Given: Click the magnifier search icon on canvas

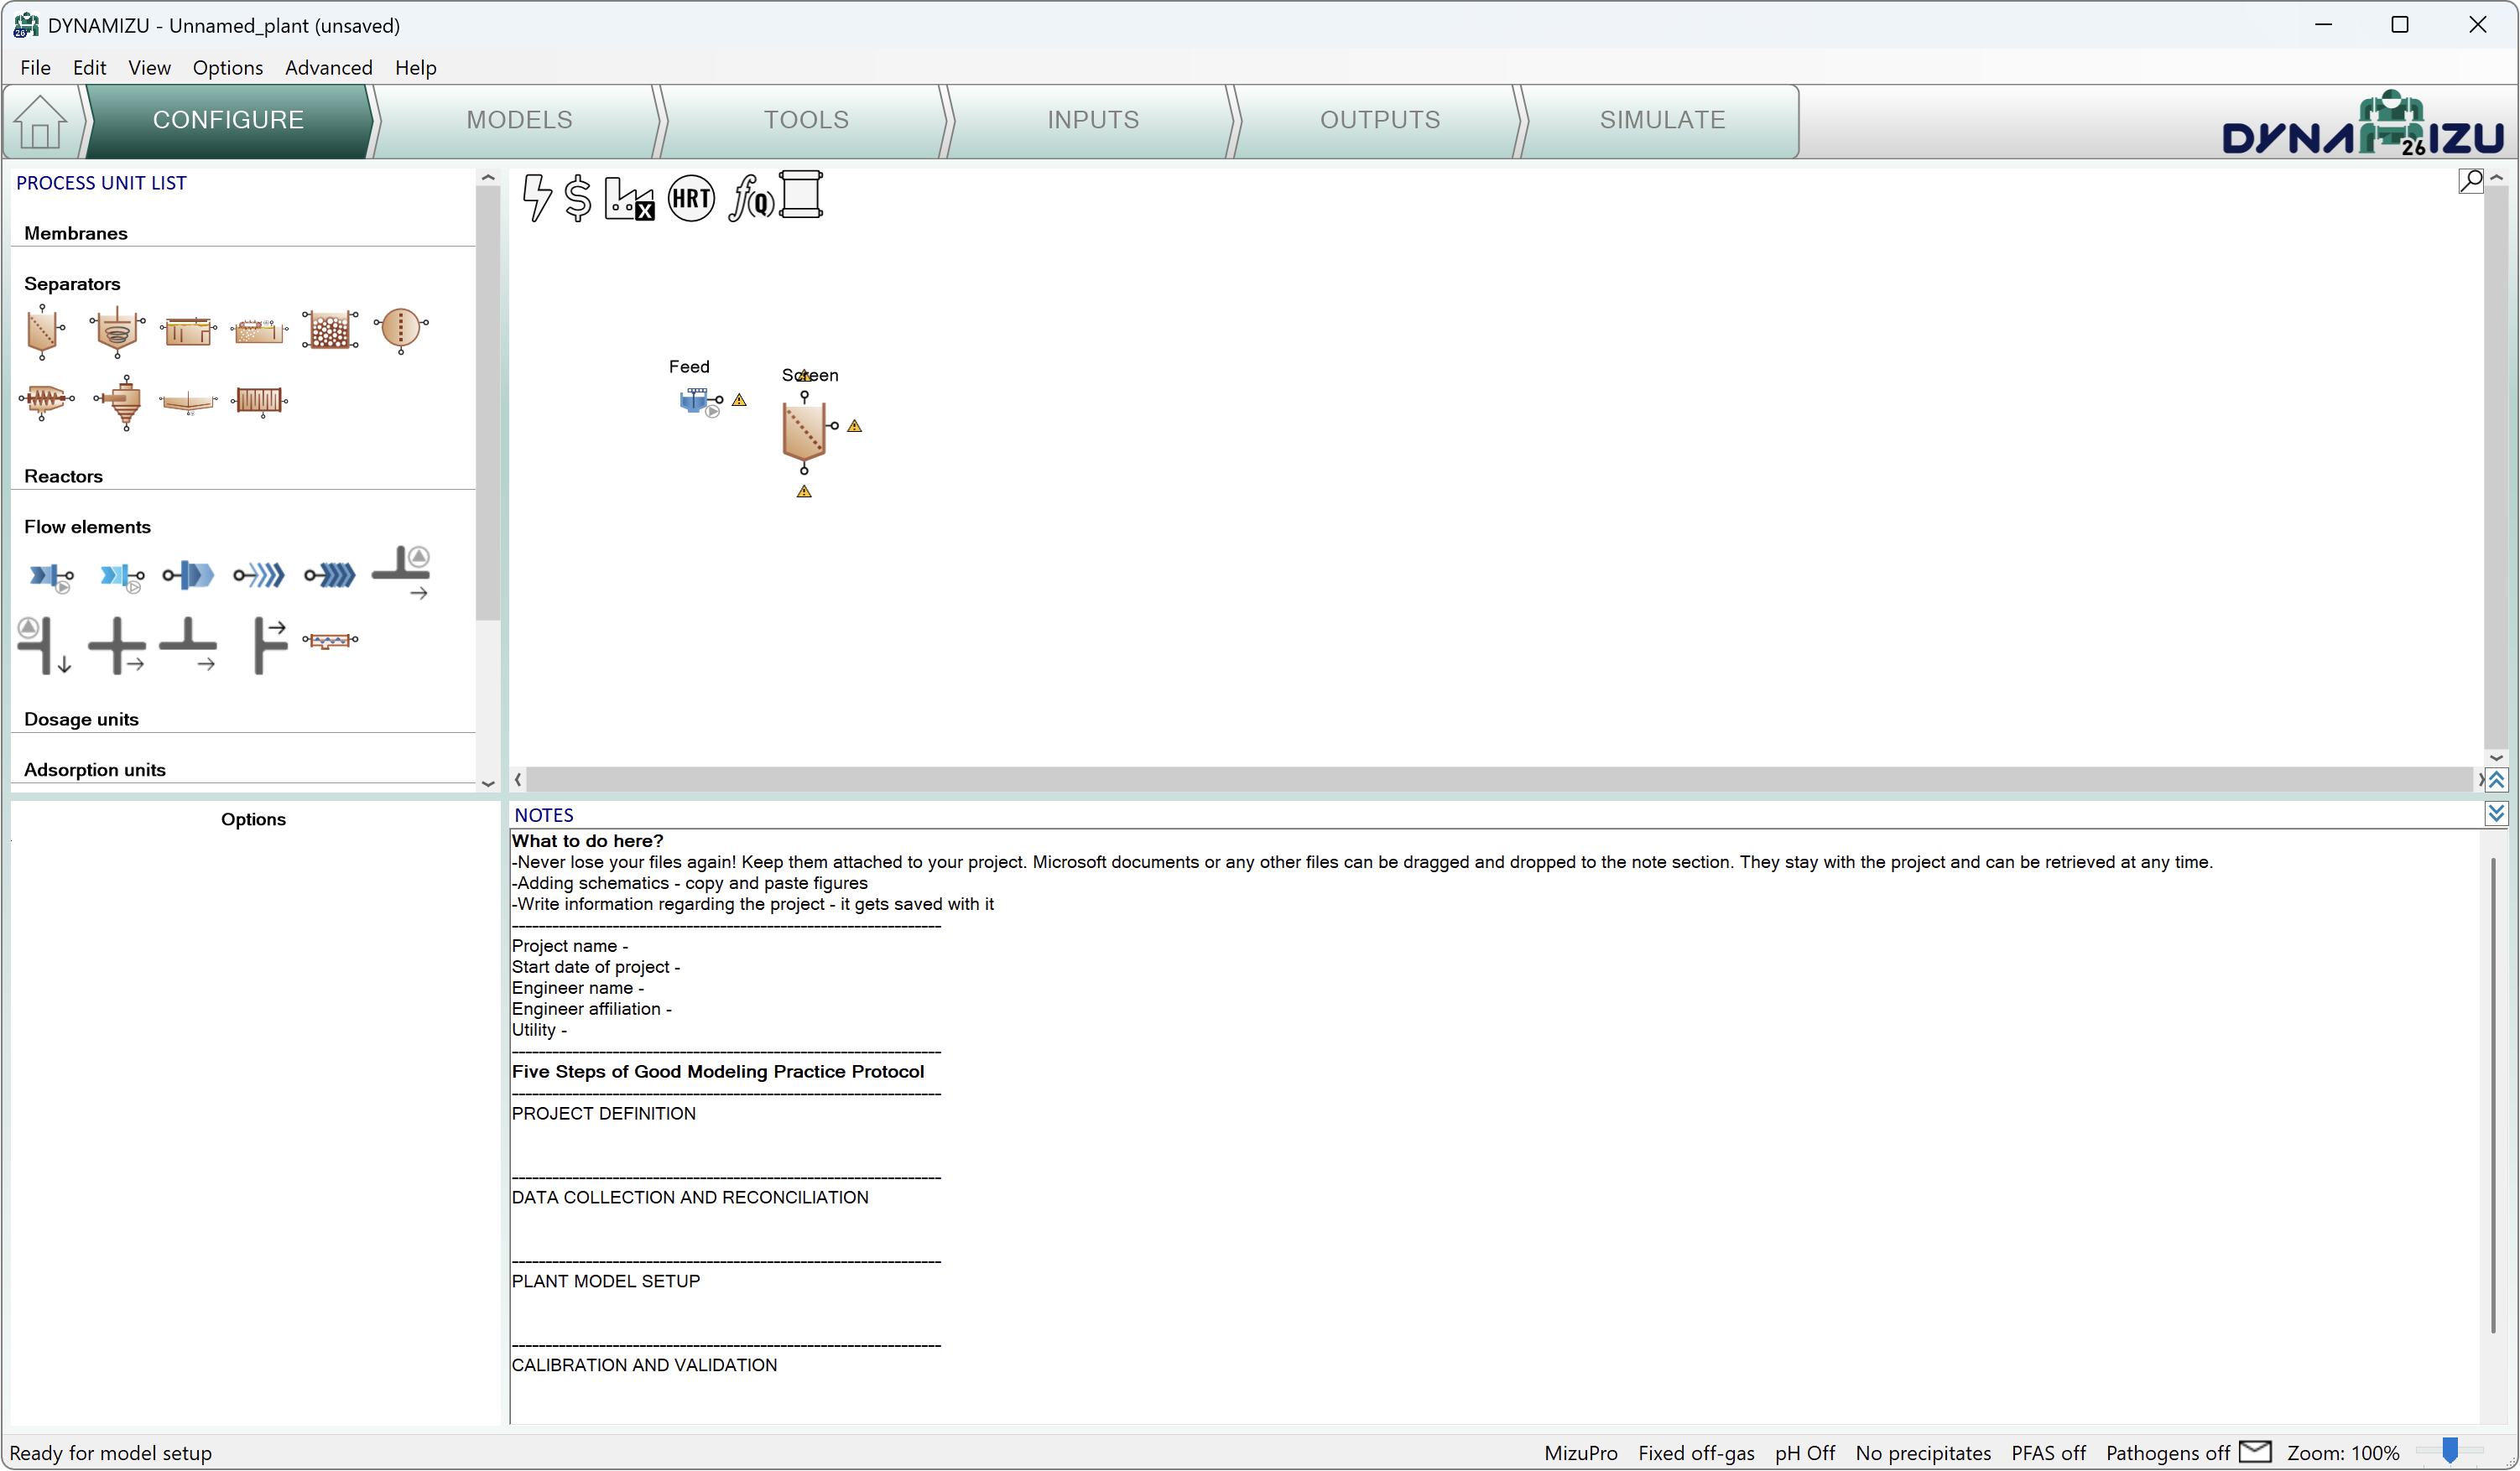Looking at the screenshot, I should [2470, 181].
